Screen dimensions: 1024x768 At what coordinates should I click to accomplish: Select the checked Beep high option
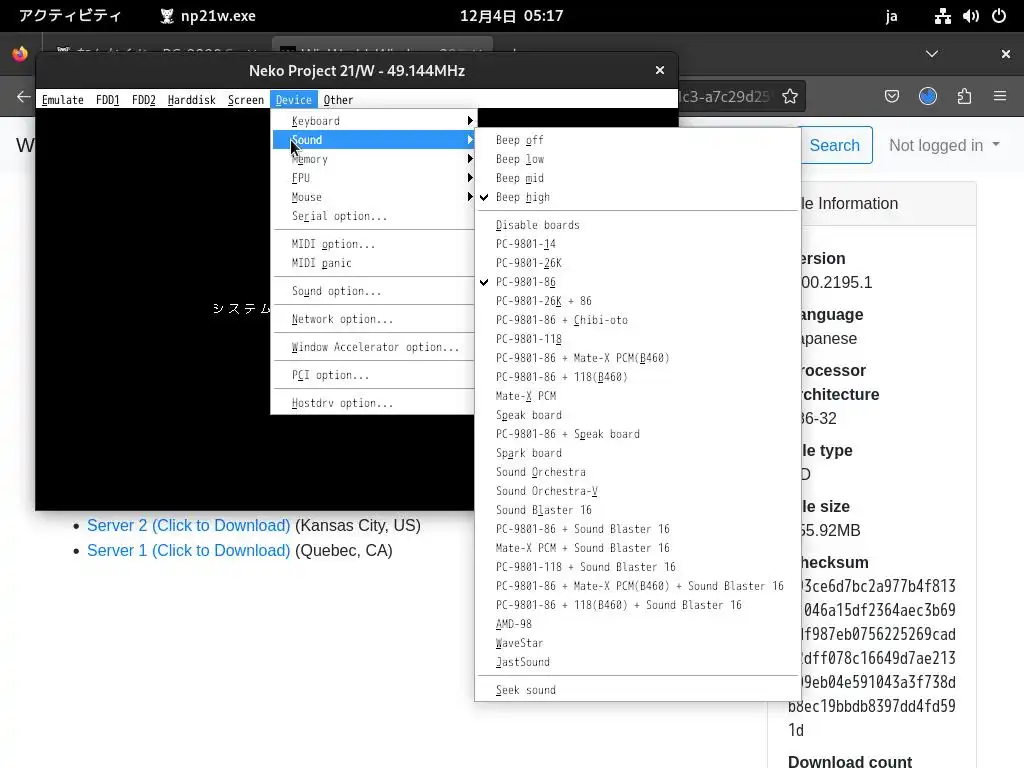pos(637,197)
